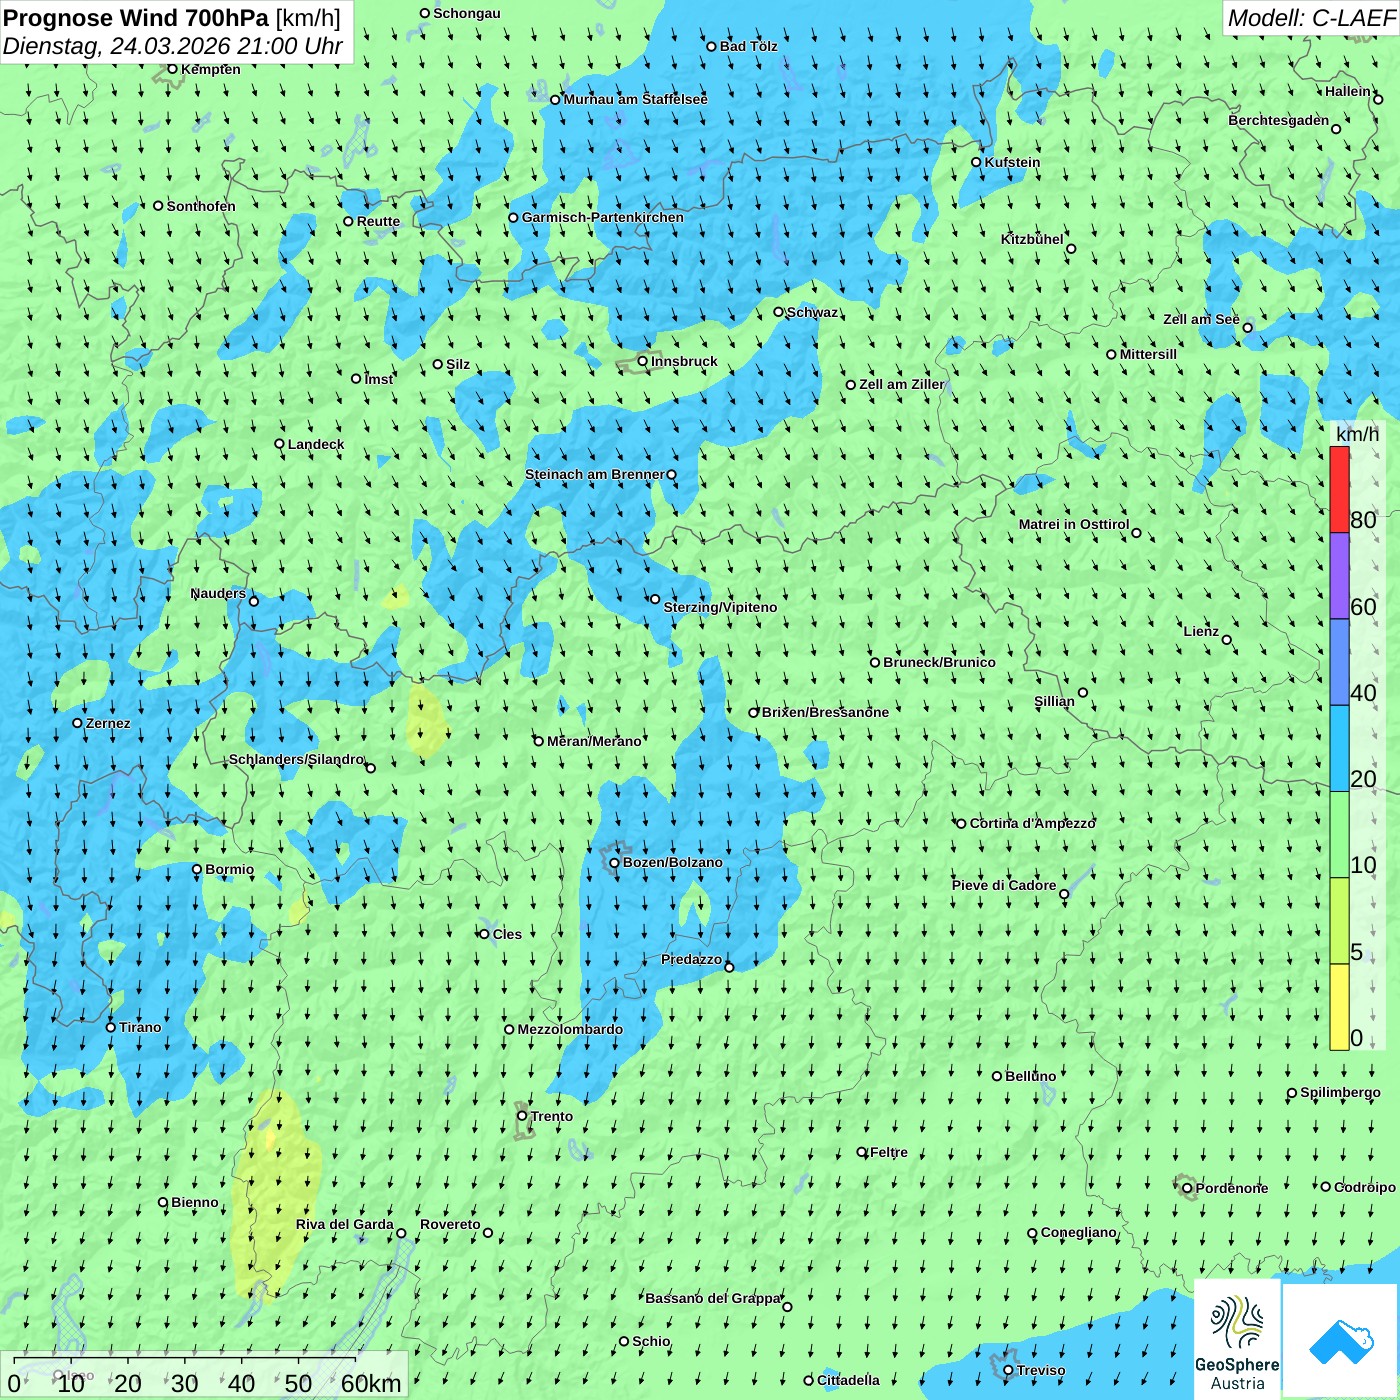Click the km/h legend unit label
1400x1400 pixels.
(x=1357, y=433)
